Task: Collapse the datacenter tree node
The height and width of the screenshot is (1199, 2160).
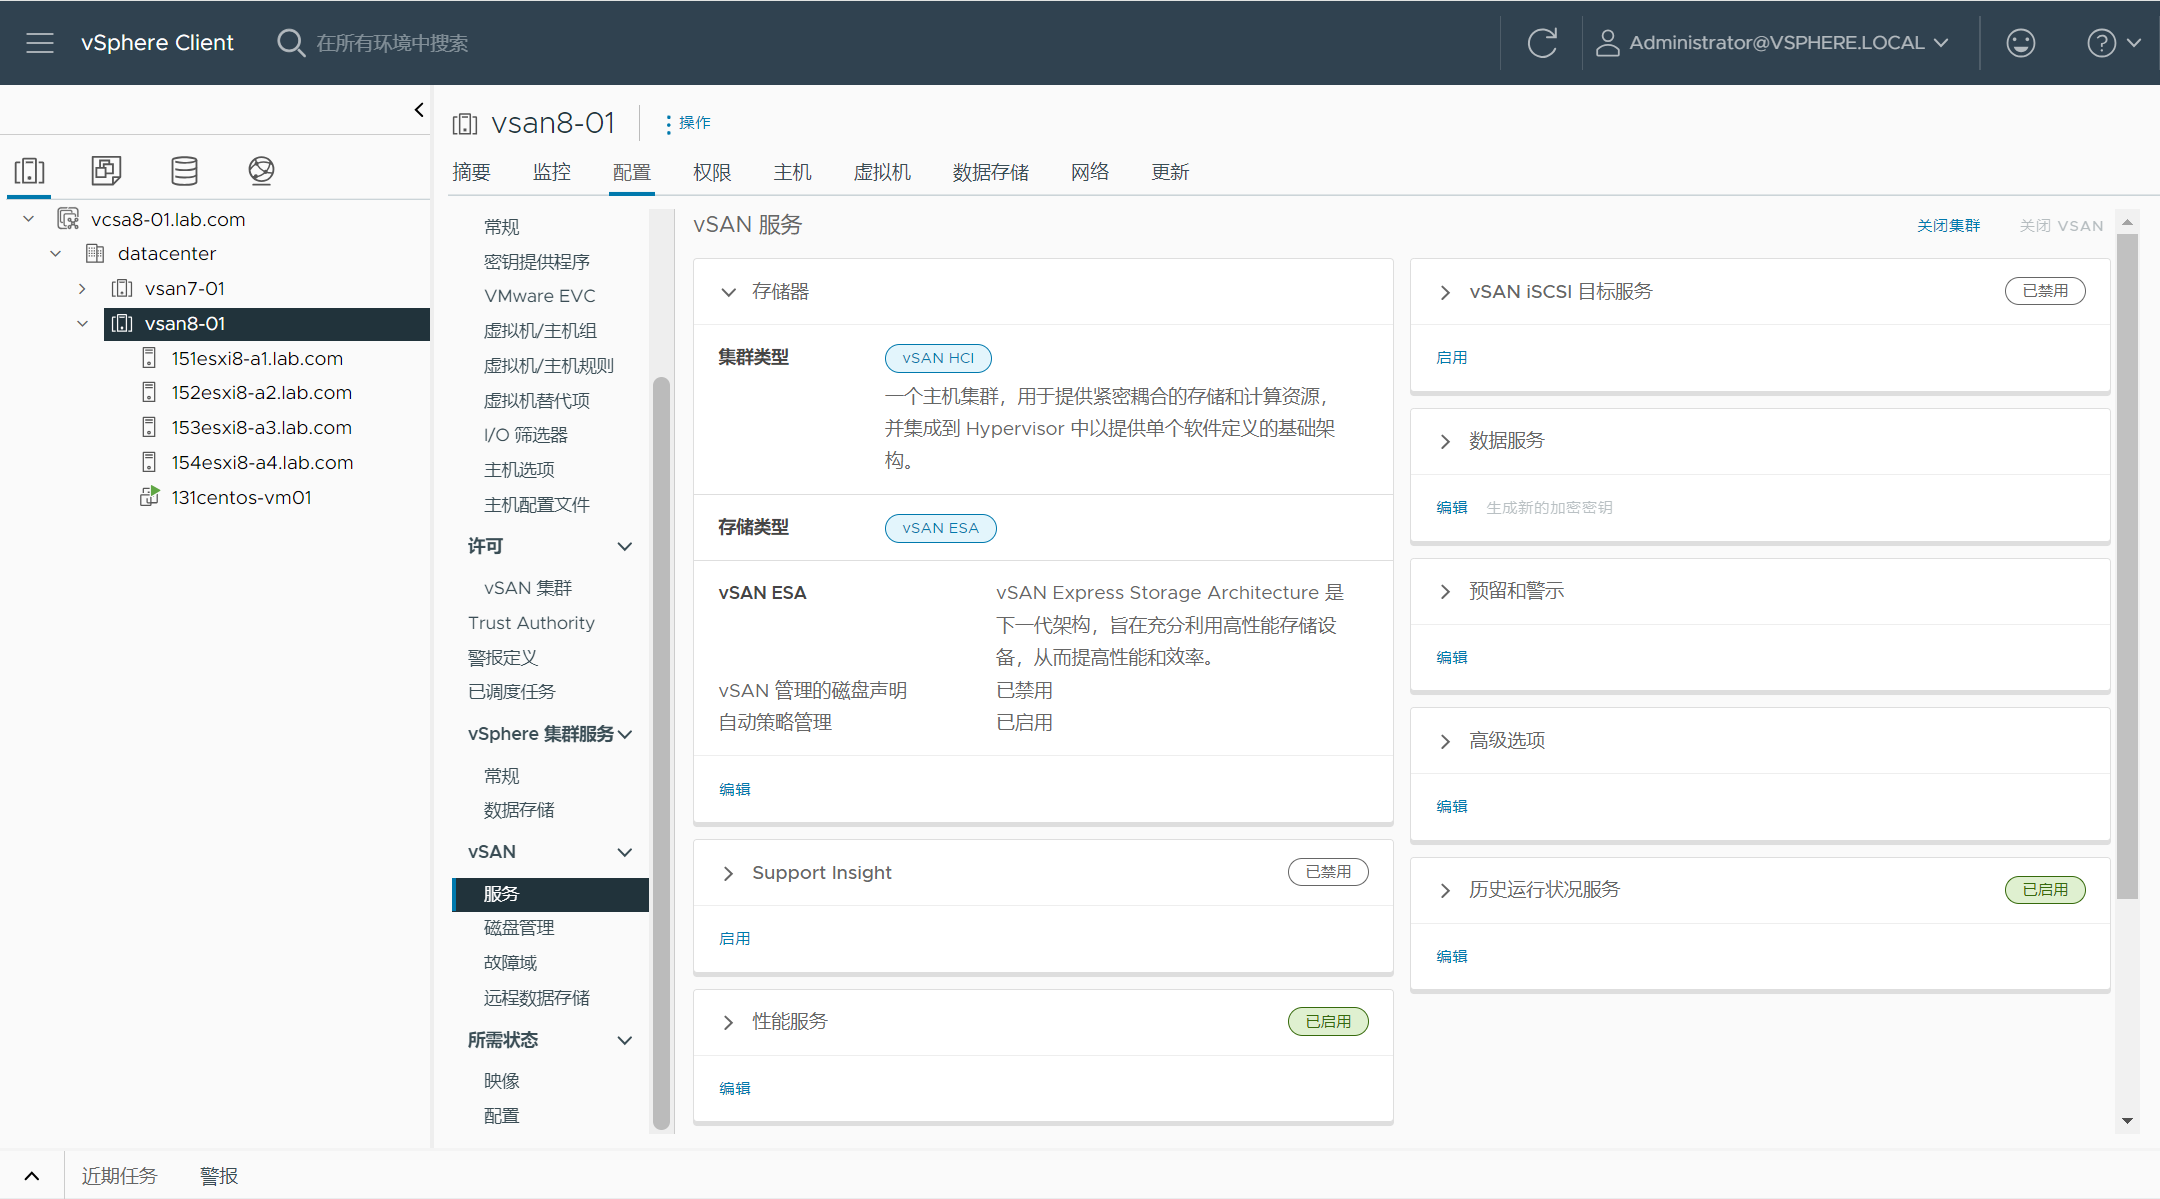Action: [56, 254]
